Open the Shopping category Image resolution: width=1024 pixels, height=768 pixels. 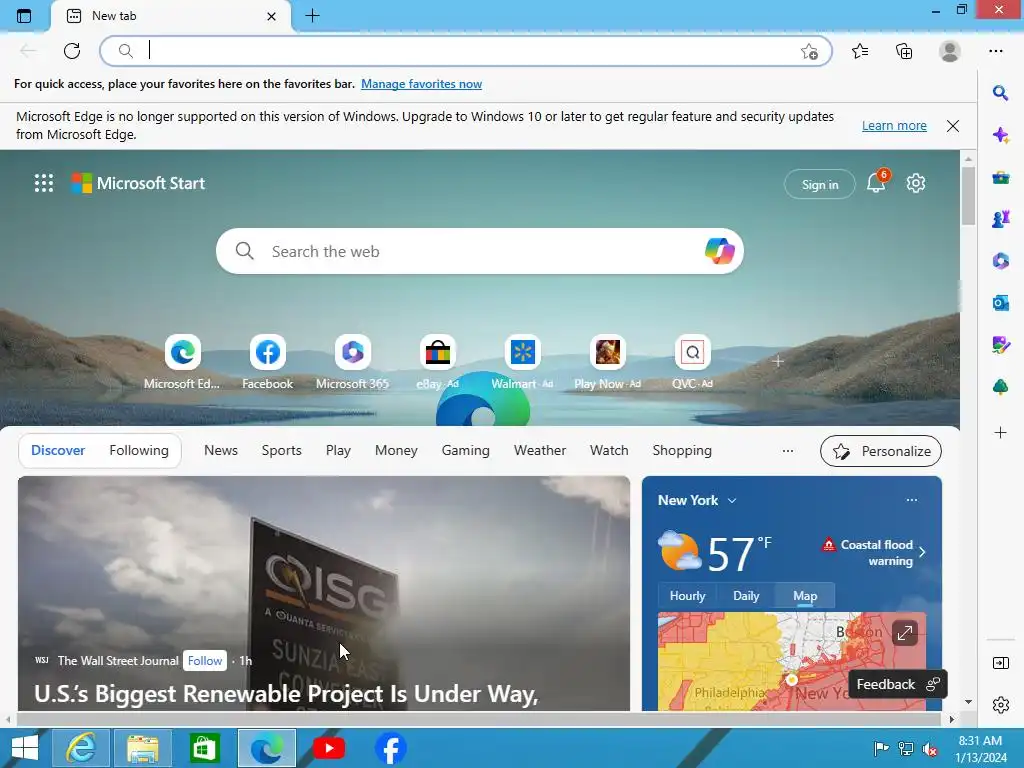682,451
